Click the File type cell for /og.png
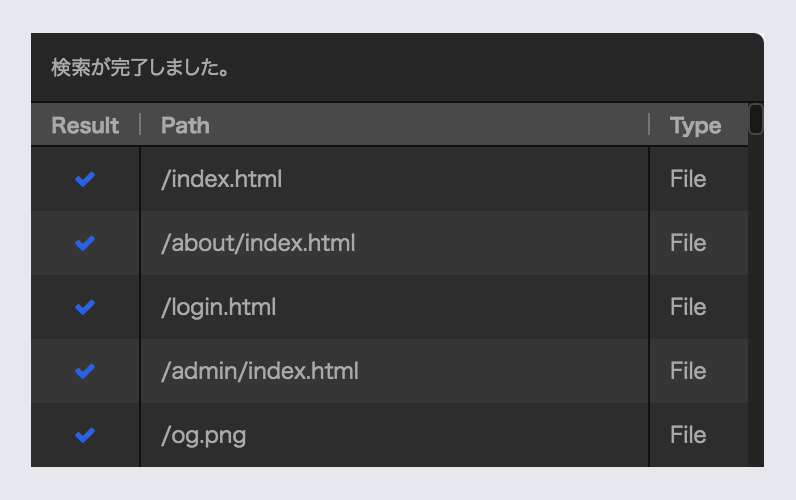The width and height of the screenshot is (796, 500). click(688, 435)
